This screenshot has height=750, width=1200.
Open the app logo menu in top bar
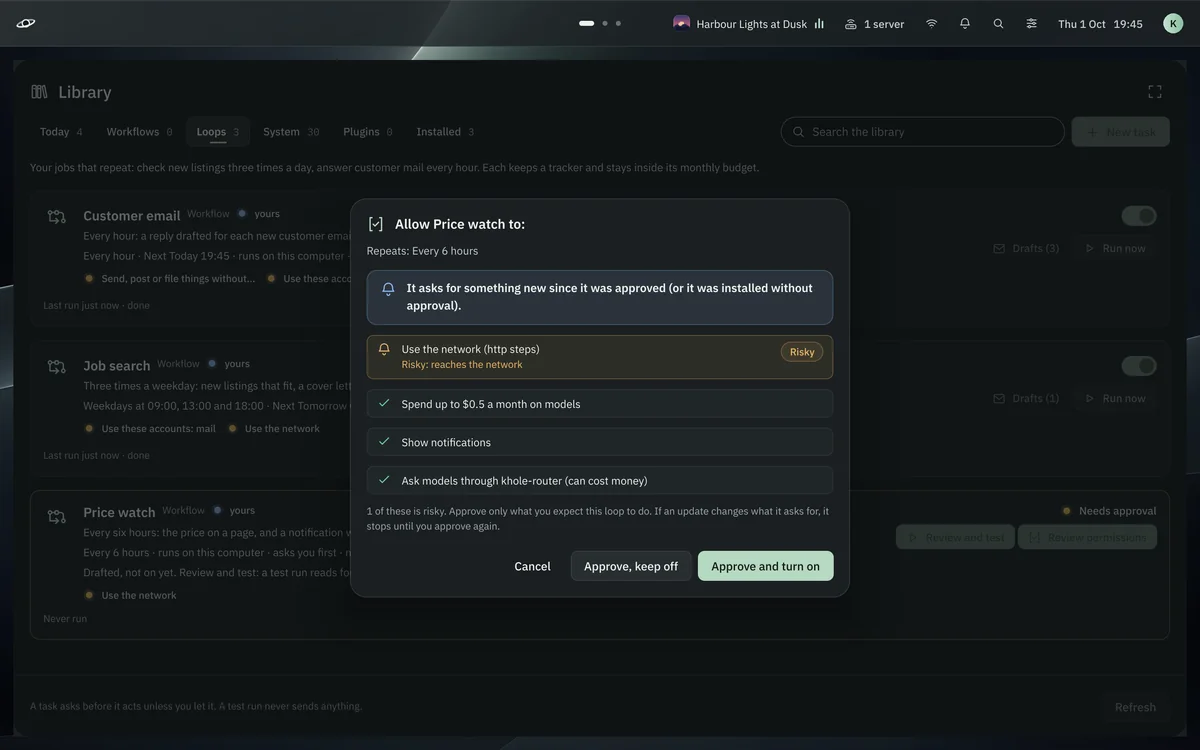[x=25, y=23]
